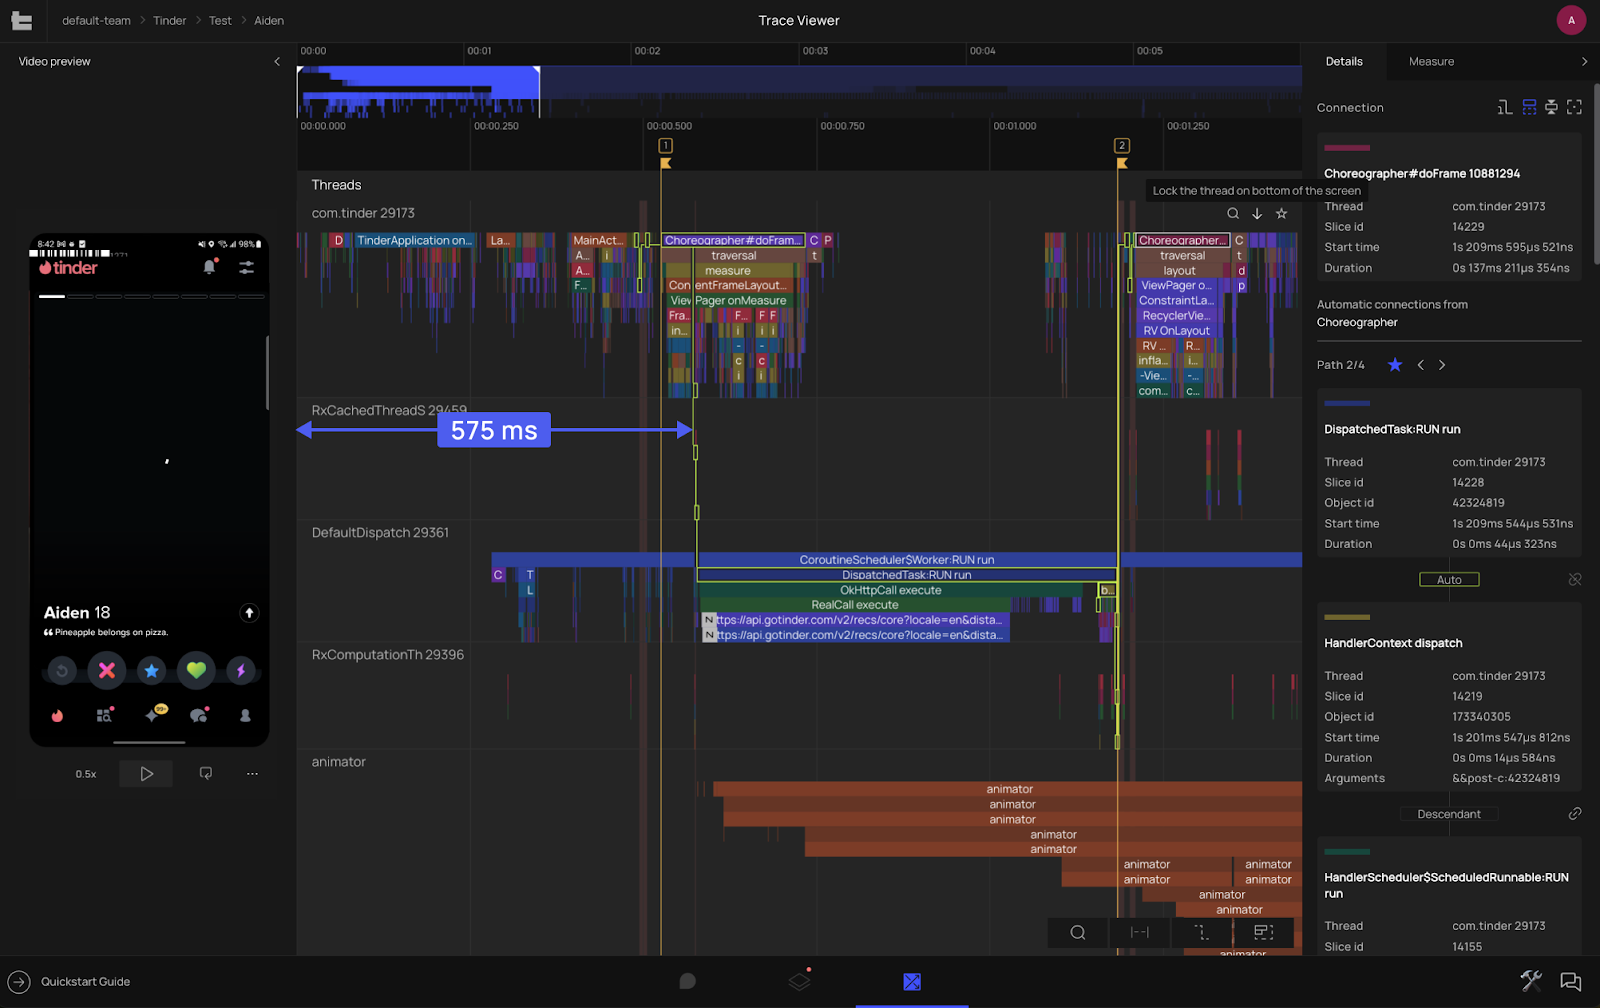The height and width of the screenshot is (1008, 1600).
Task: Click the video comment/annotate icon
Action: point(206,773)
